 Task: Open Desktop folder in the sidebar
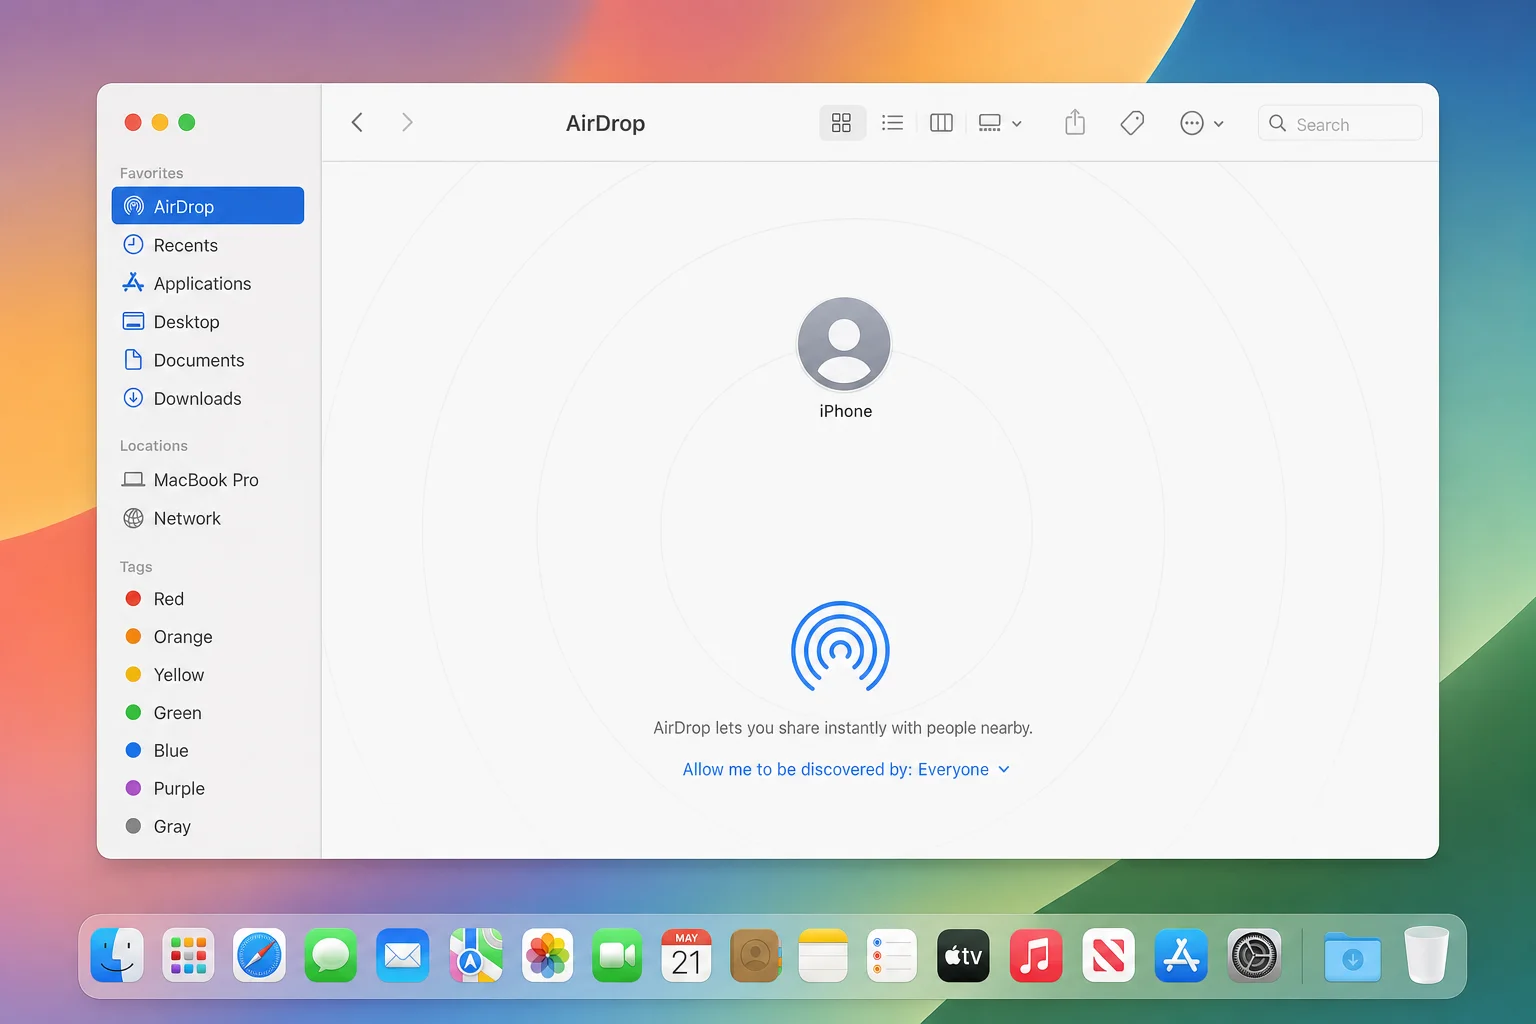coord(208,321)
